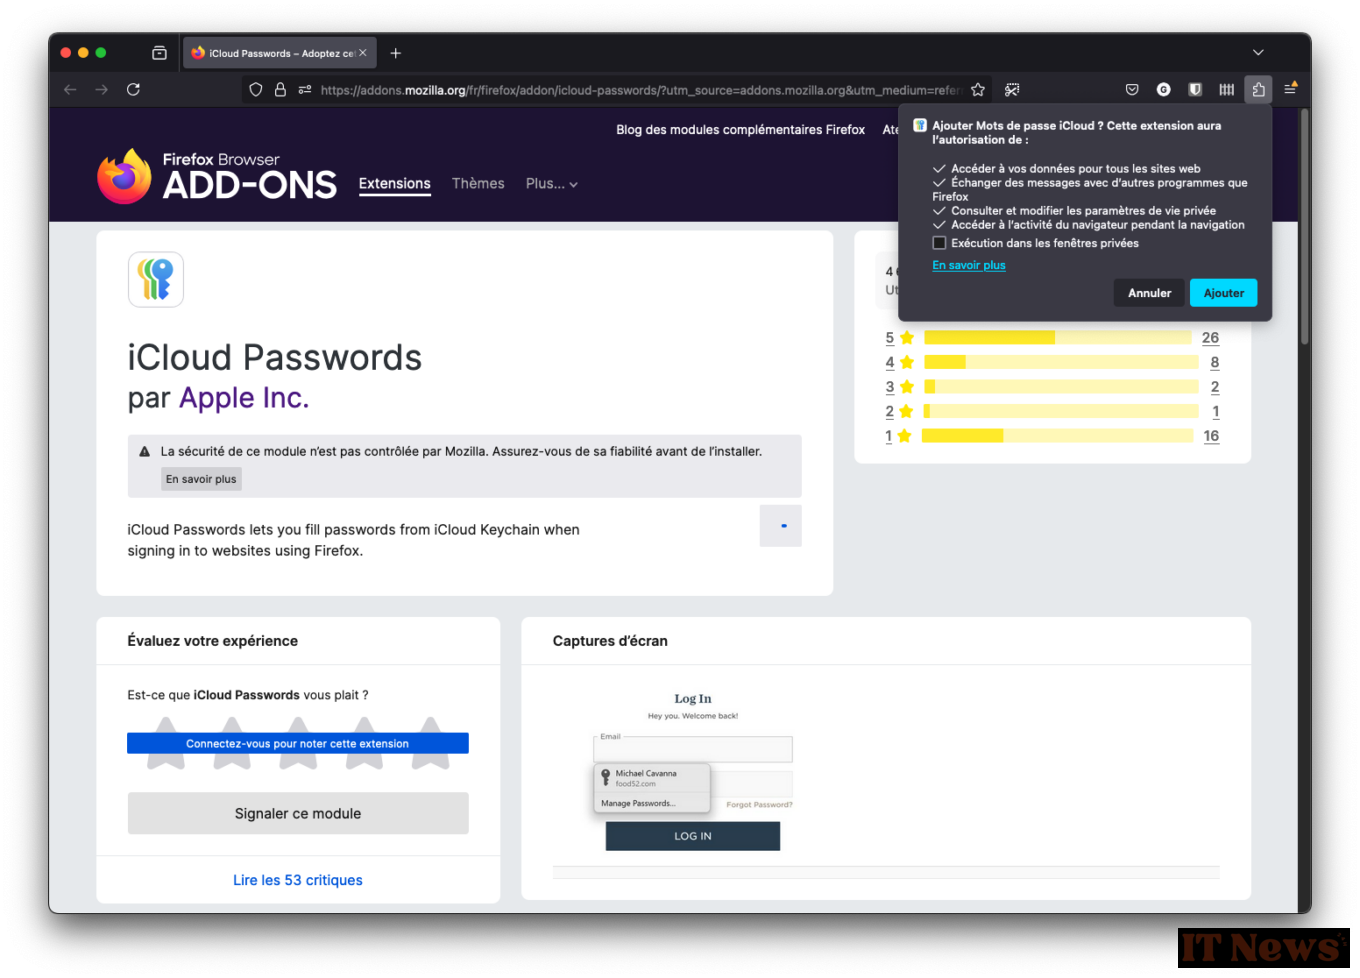Viewport: 1360px width, 978px height.
Task: Open the 26 reviews count
Action: click(x=1210, y=338)
